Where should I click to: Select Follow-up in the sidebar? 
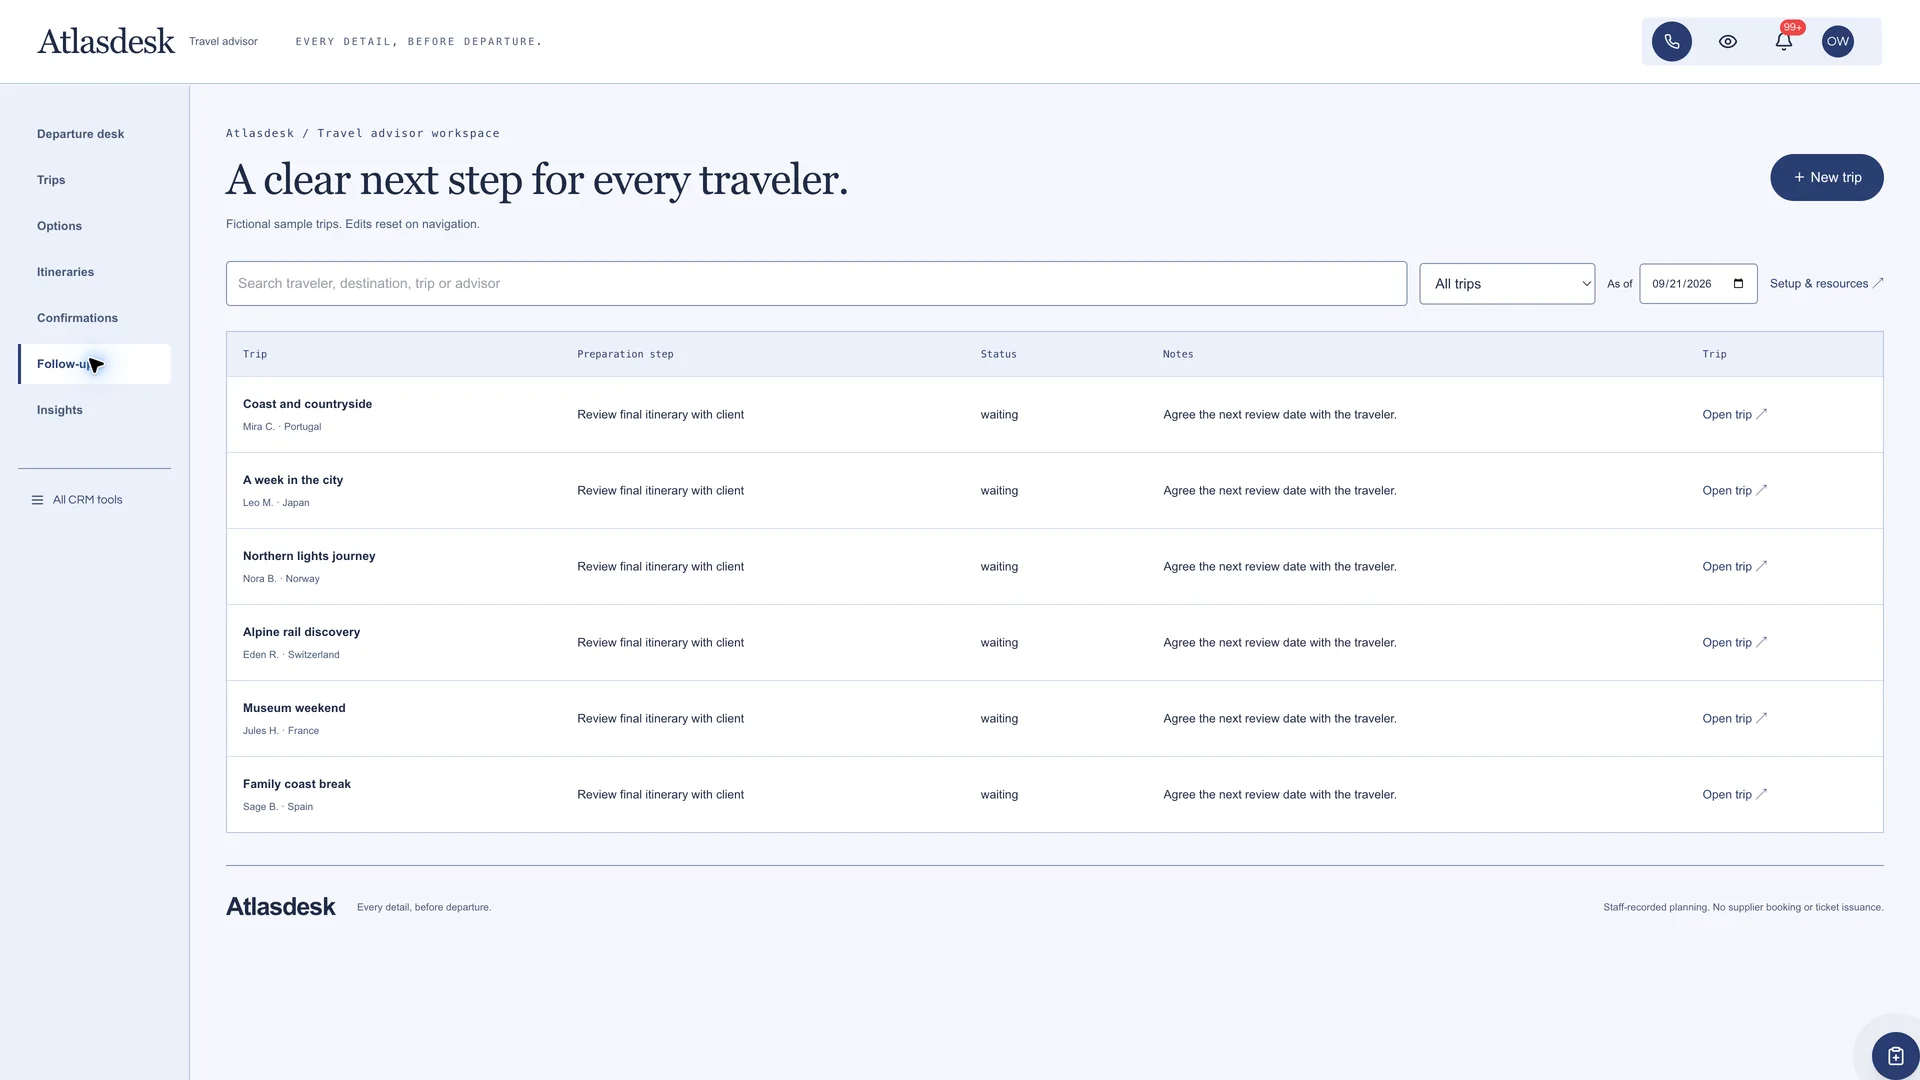pyautogui.click(x=94, y=364)
